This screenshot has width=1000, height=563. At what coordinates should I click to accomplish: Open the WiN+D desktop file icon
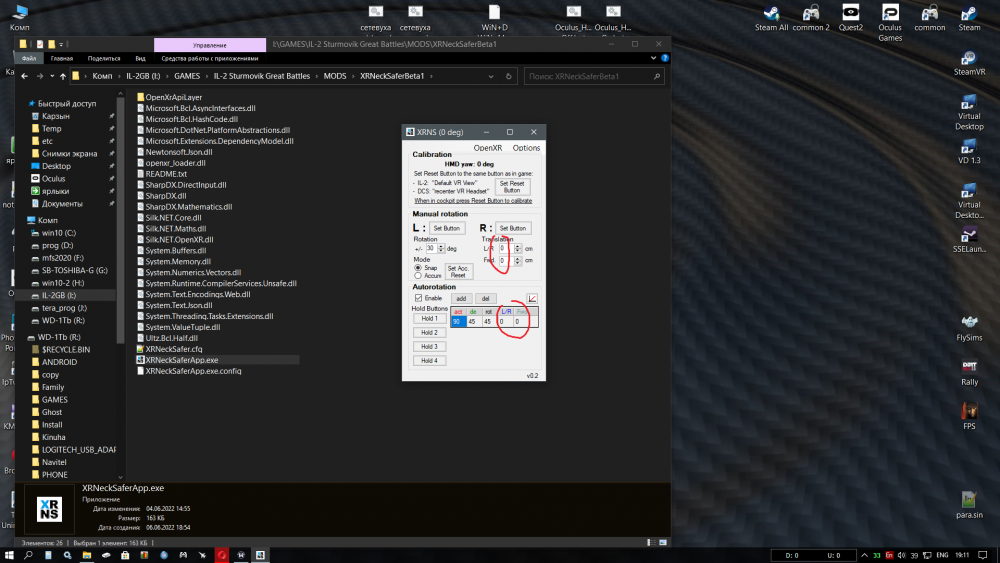pos(494,17)
